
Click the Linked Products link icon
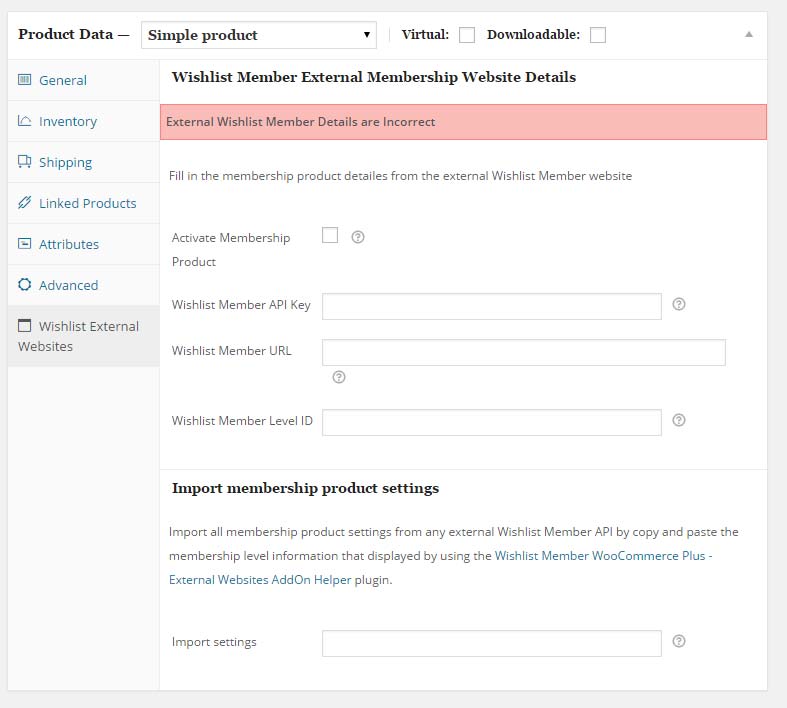click(25, 203)
